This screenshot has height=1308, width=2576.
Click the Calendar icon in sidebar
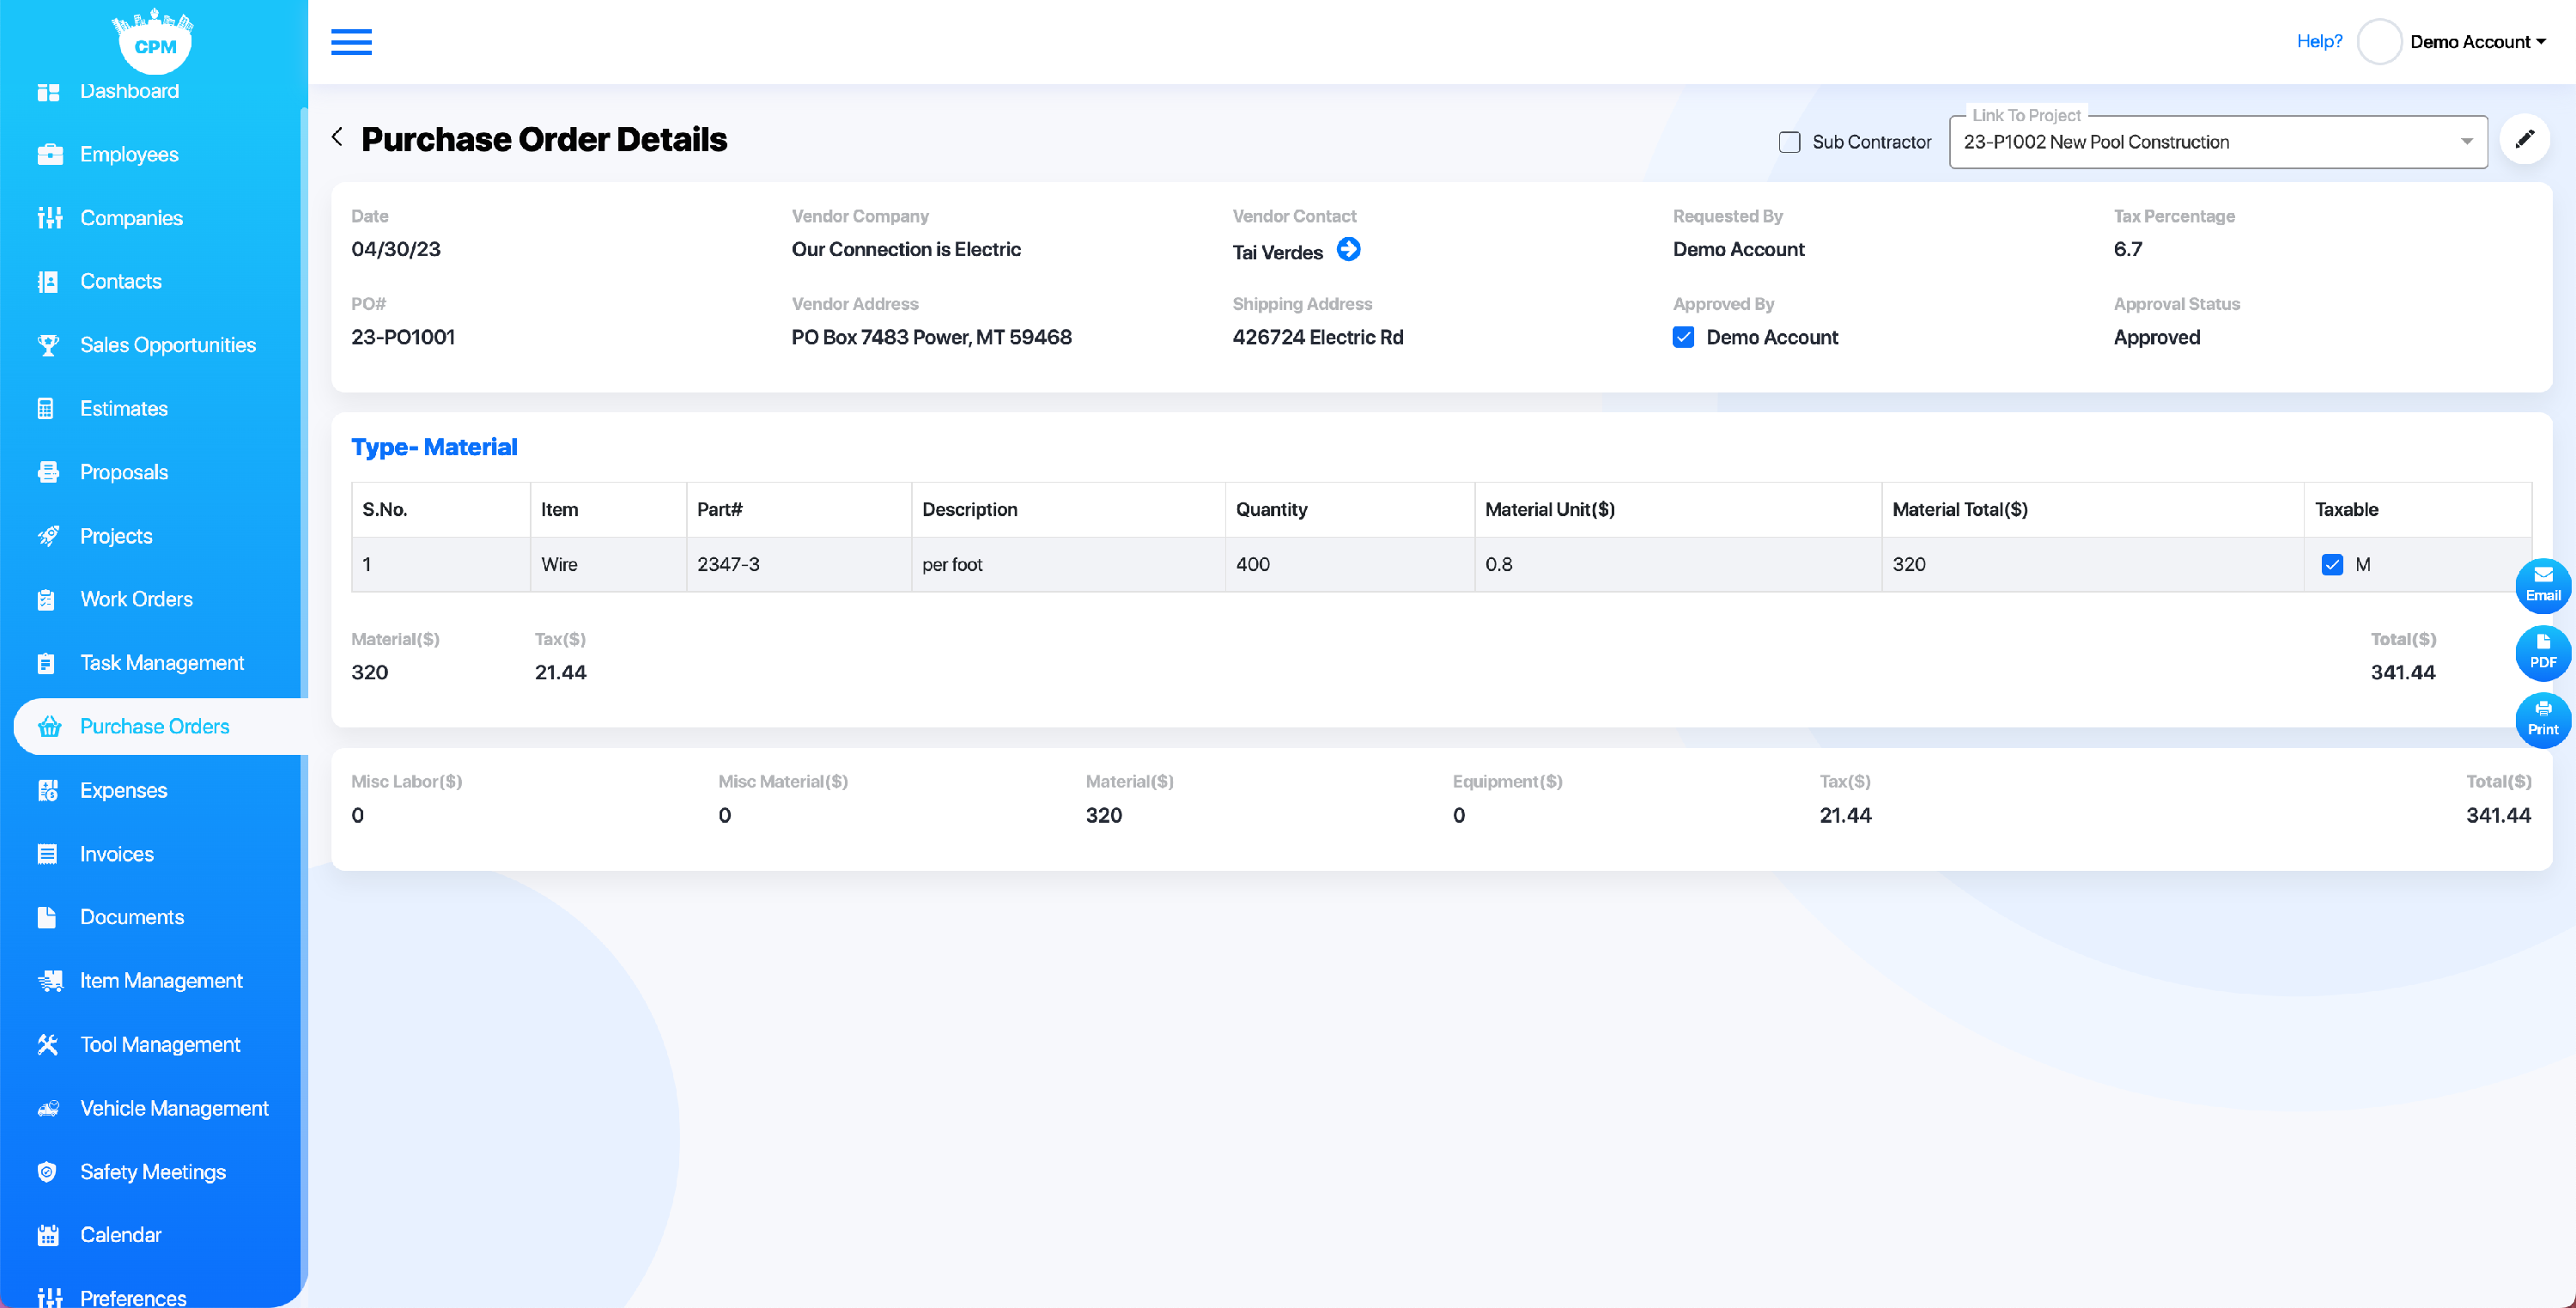point(48,1235)
